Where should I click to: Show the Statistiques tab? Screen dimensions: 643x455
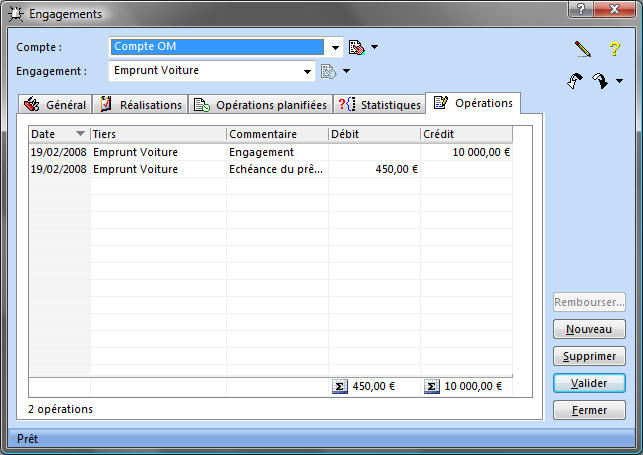(x=380, y=104)
